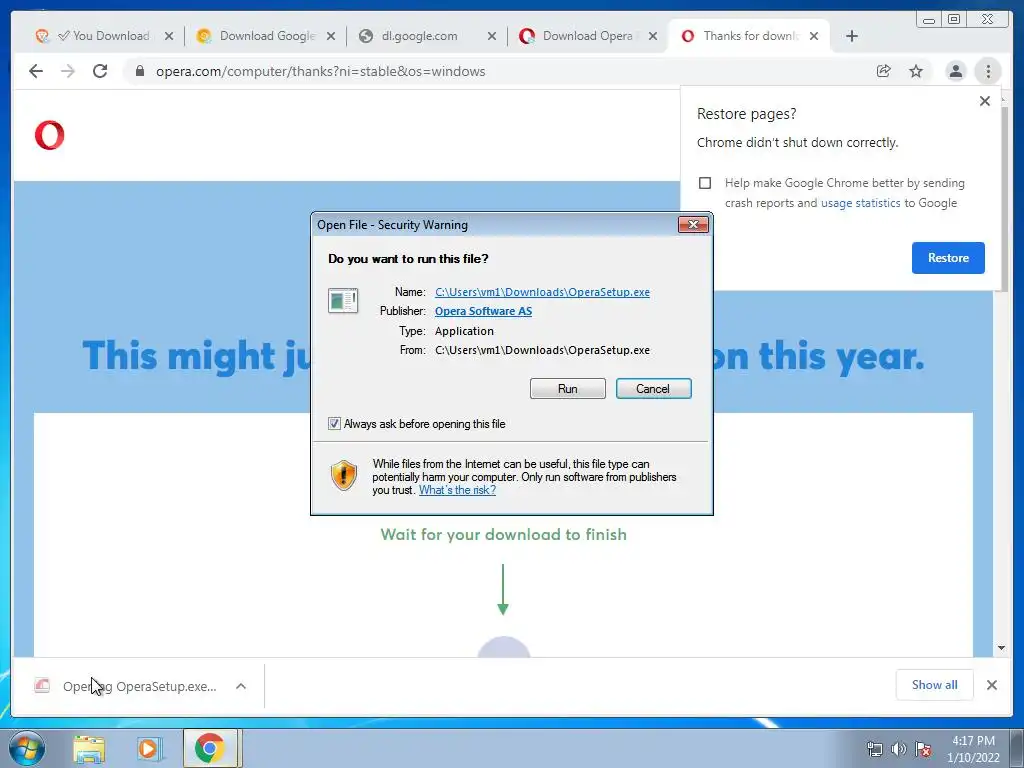Open Chrome three-dot menu
Image resolution: width=1024 pixels, height=768 pixels.
click(x=988, y=71)
